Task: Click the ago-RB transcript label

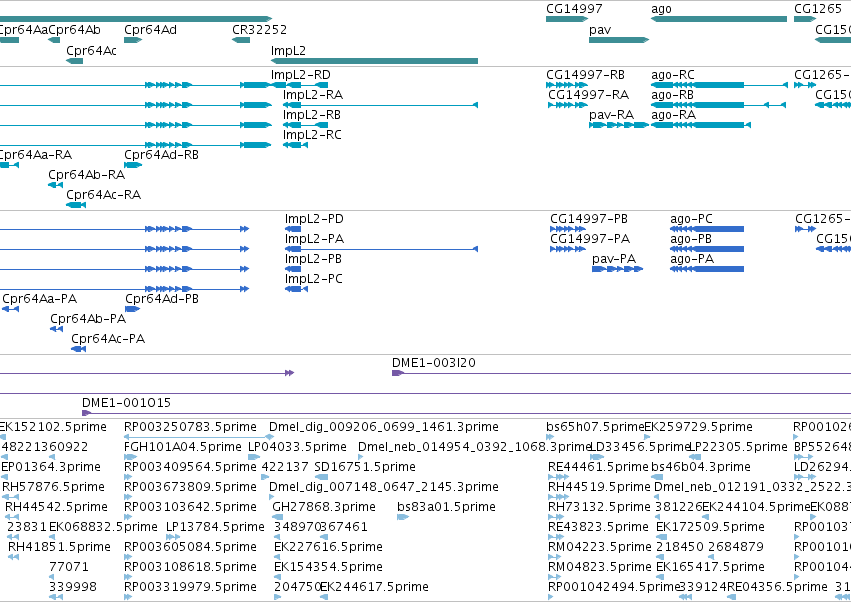Action: pyautogui.click(x=672, y=94)
